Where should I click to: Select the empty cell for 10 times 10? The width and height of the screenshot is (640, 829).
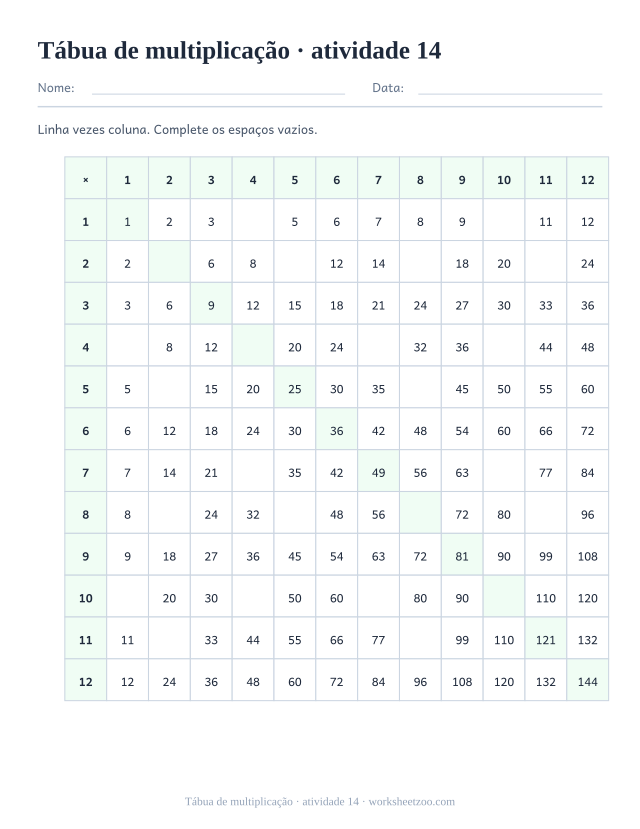click(504, 598)
